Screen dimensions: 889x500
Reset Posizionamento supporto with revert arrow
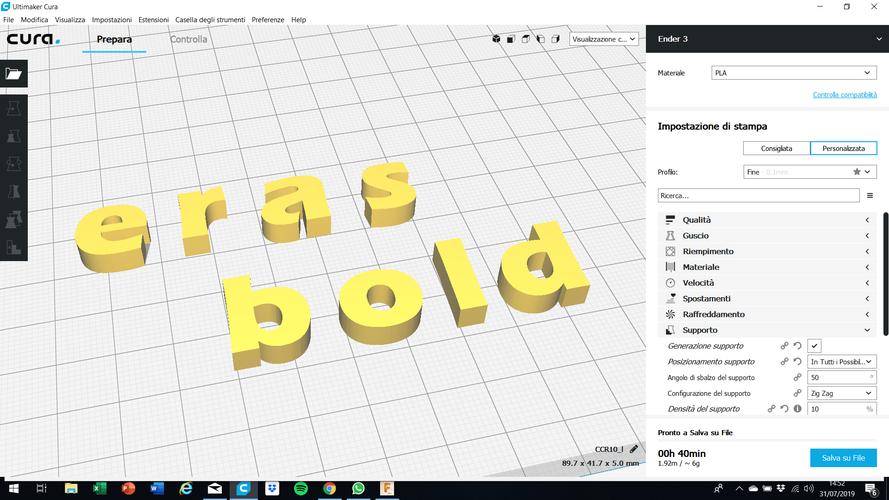(x=797, y=362)
